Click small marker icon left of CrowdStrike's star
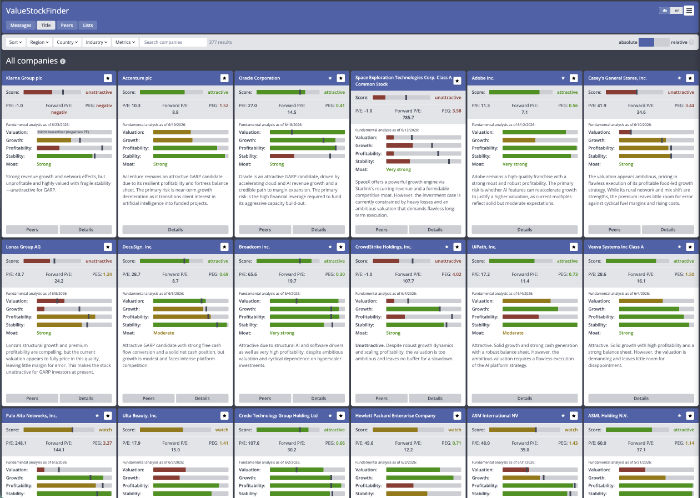 [446, 247]
